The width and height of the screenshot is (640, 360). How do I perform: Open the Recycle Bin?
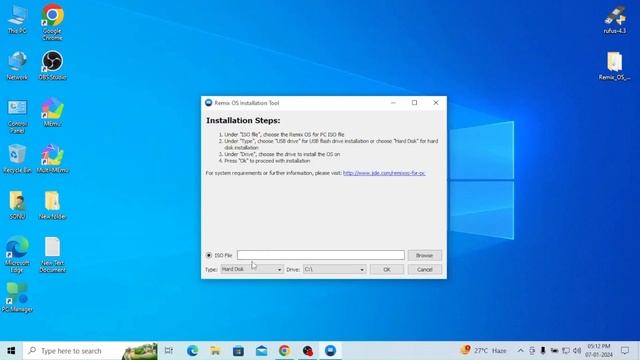coord(17,158)
